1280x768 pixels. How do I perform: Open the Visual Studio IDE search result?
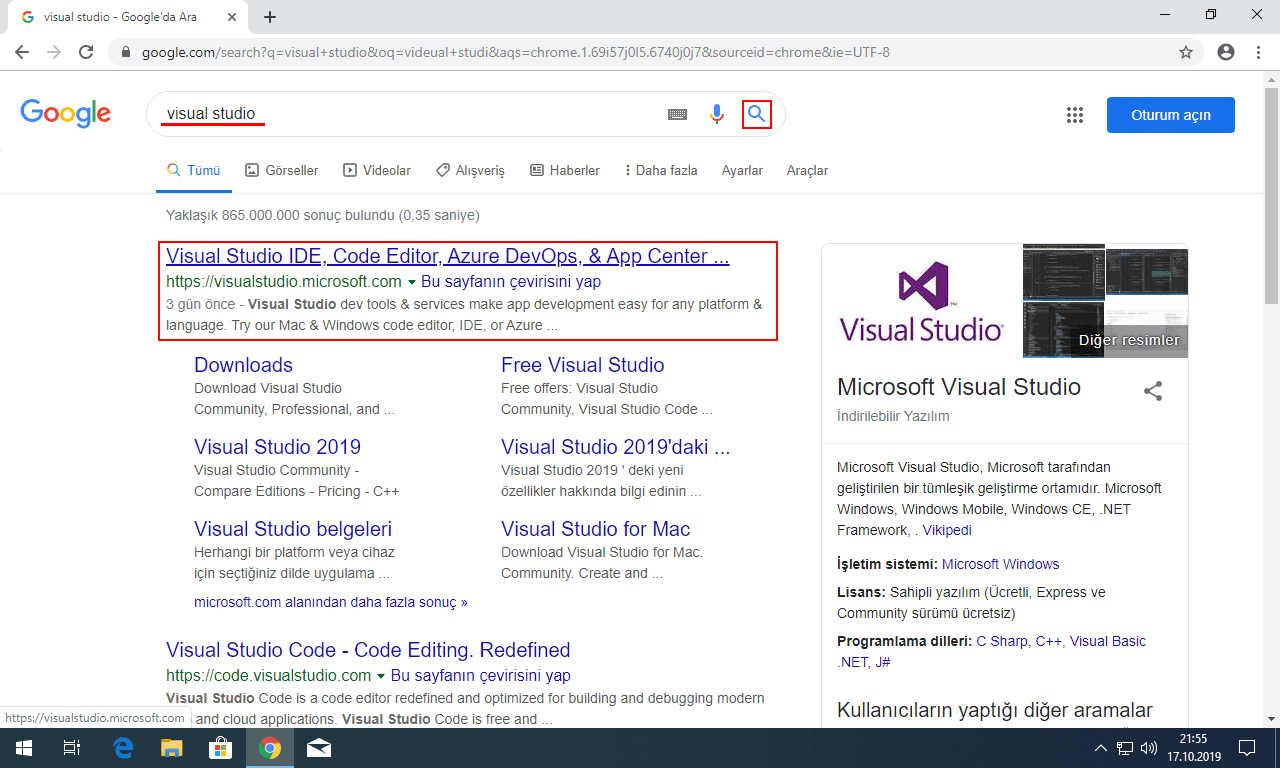pos(448,256)
